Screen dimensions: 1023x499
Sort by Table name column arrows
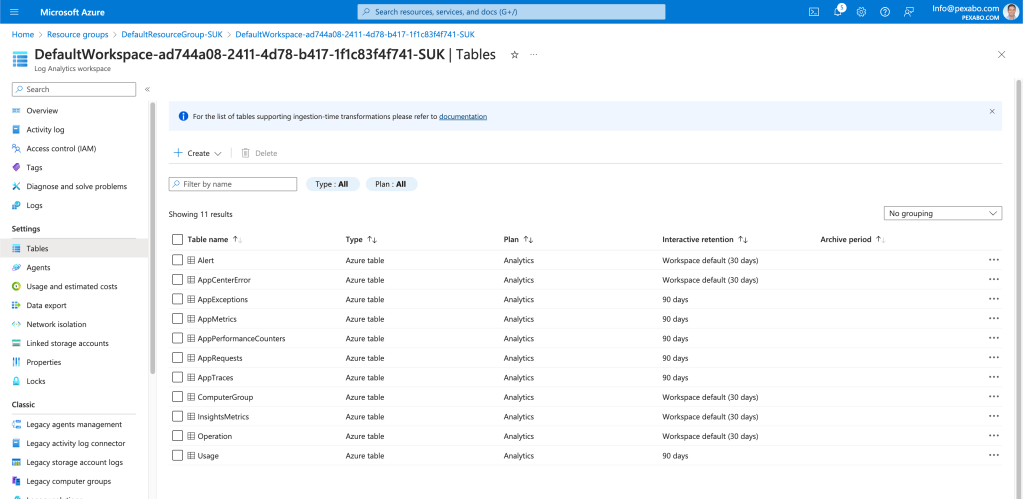[x=237, y=239]
